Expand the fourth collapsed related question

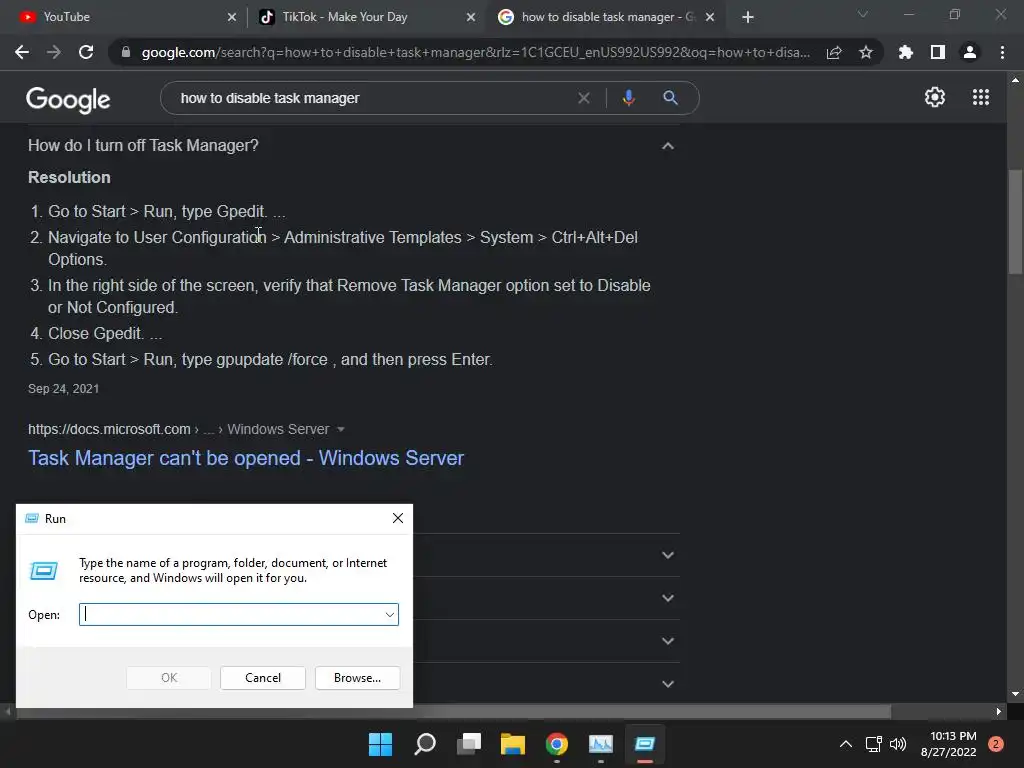tap(667, 684)
